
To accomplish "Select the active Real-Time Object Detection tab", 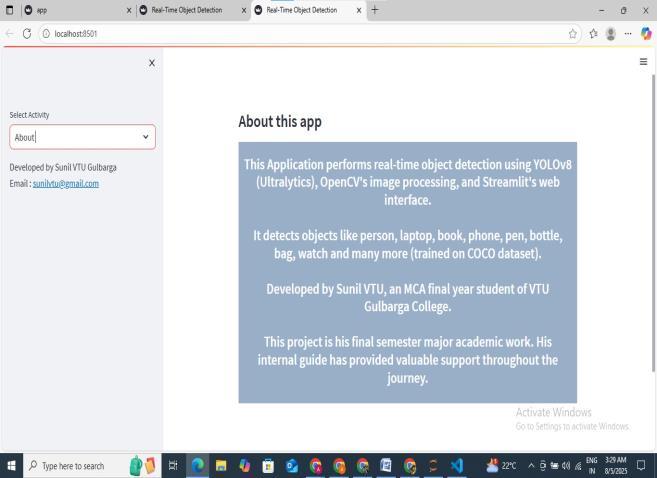I will click(x=308, y=10).
